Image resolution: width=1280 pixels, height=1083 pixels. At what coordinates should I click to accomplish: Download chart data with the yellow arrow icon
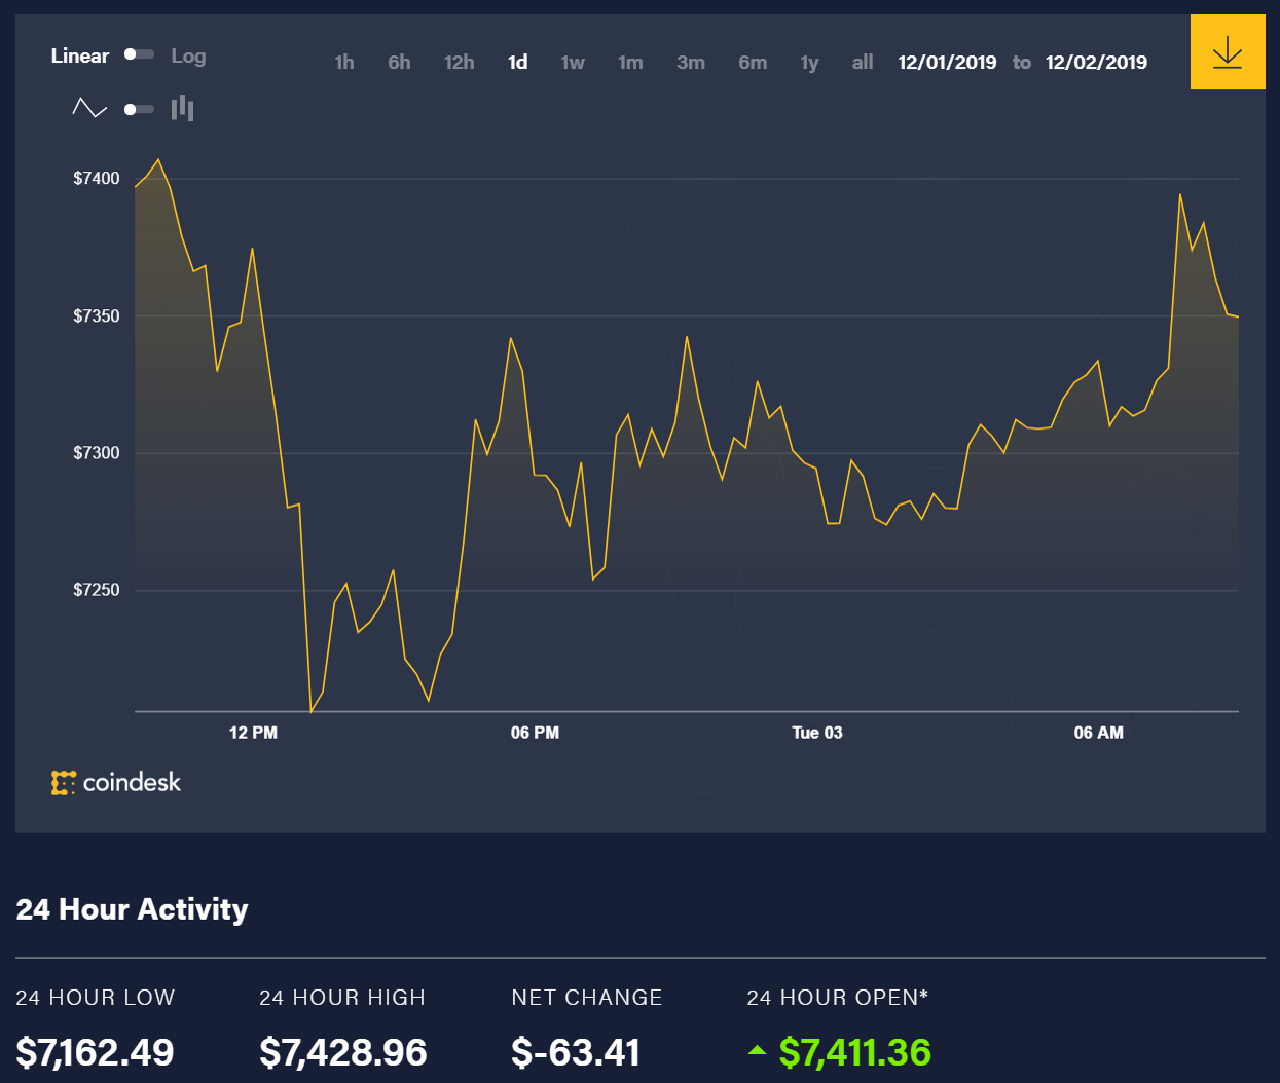pyautogui.click(x=1227, y=52)
